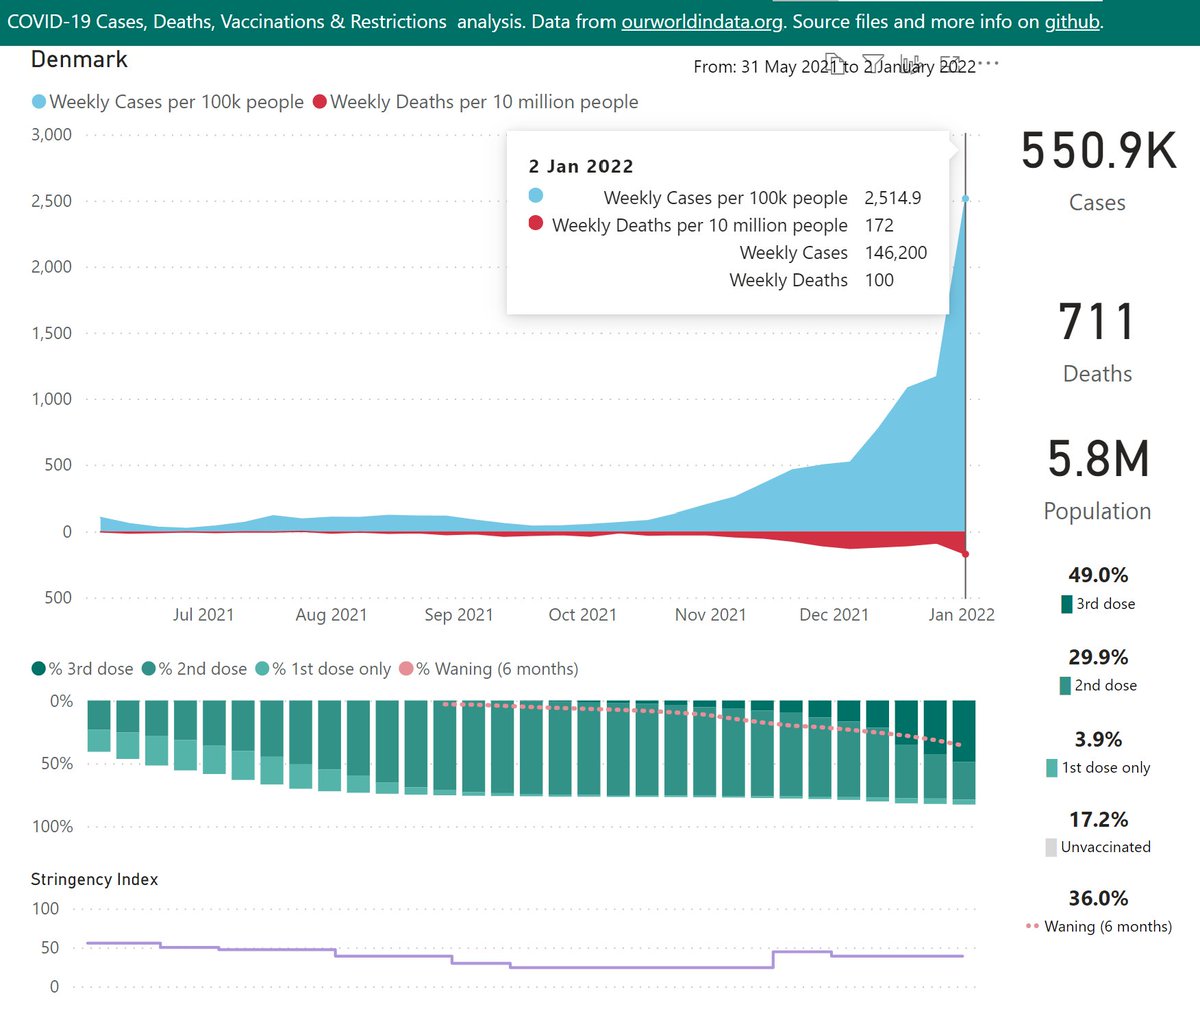Click the 550.9K Cases card
This screenshot has height=1022, width=1200.
[1098, 170]
